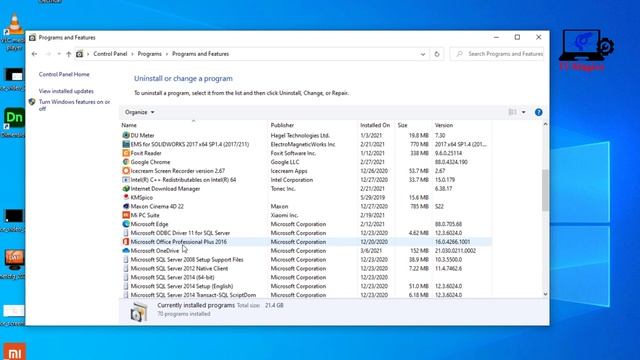Viewport: 640px width, 360px height.
Task: Expand the view options dropdown arrow
Action: 524,112
